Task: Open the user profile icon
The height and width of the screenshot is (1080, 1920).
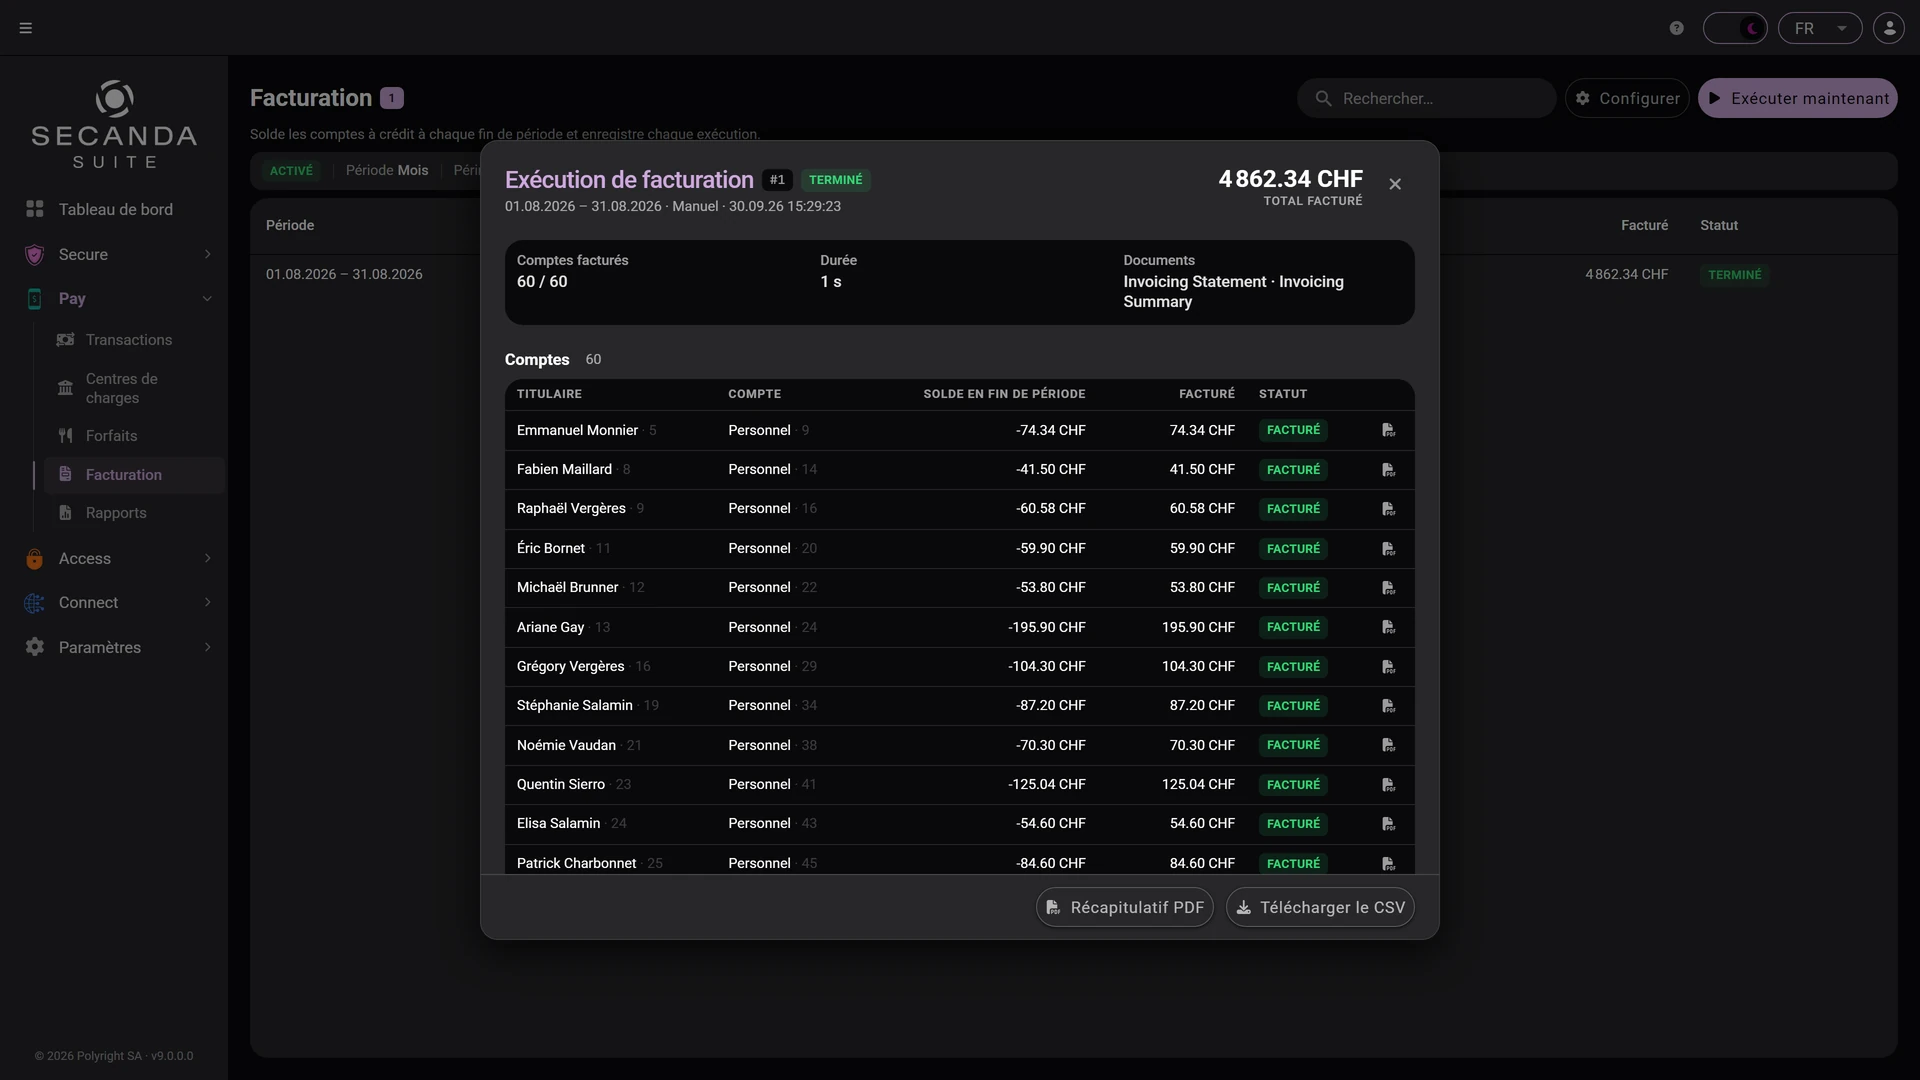Action: click(1889, 28)
